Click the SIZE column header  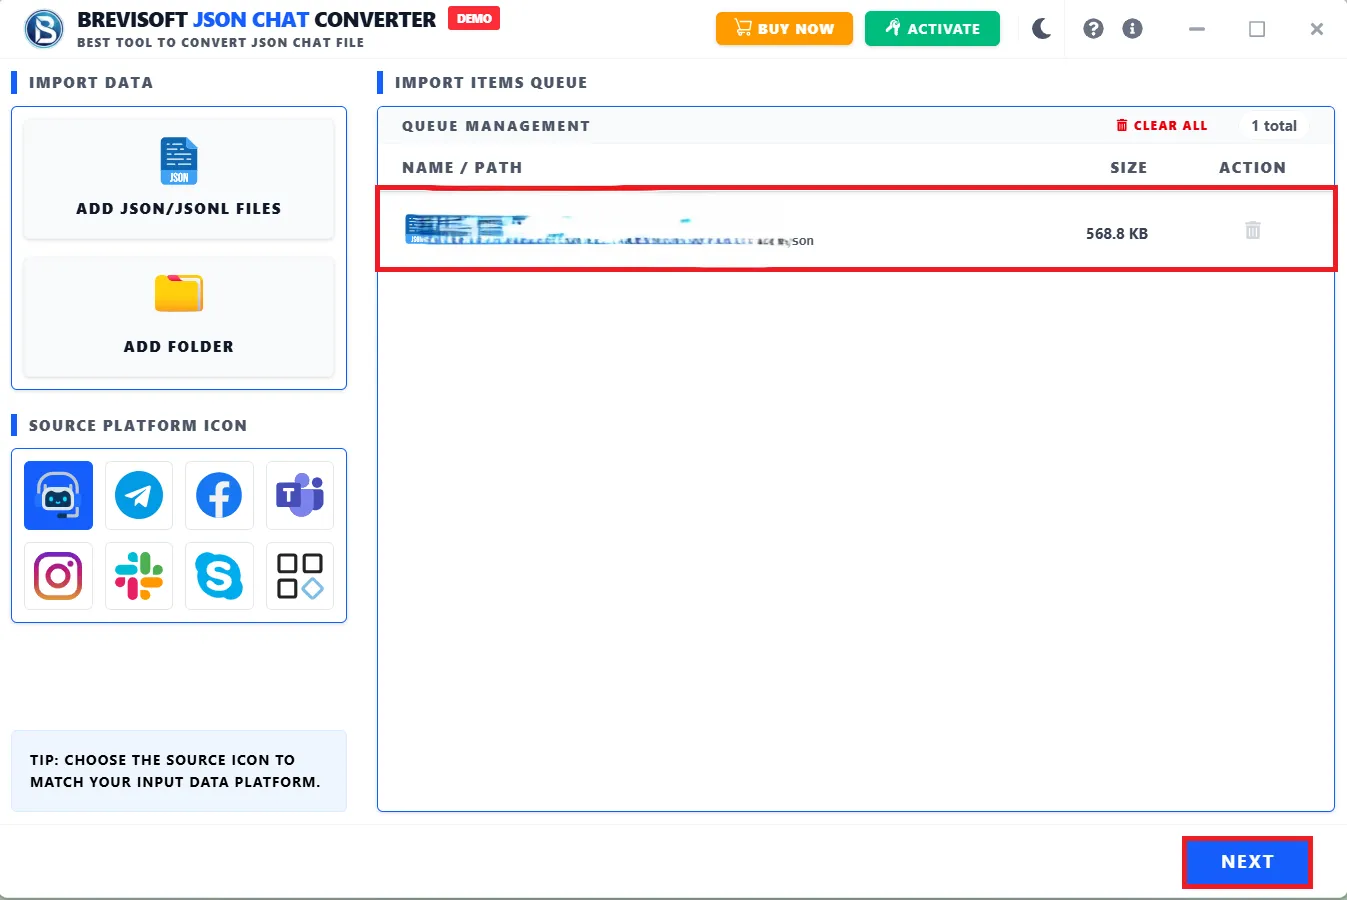(x=1129, y=168)
